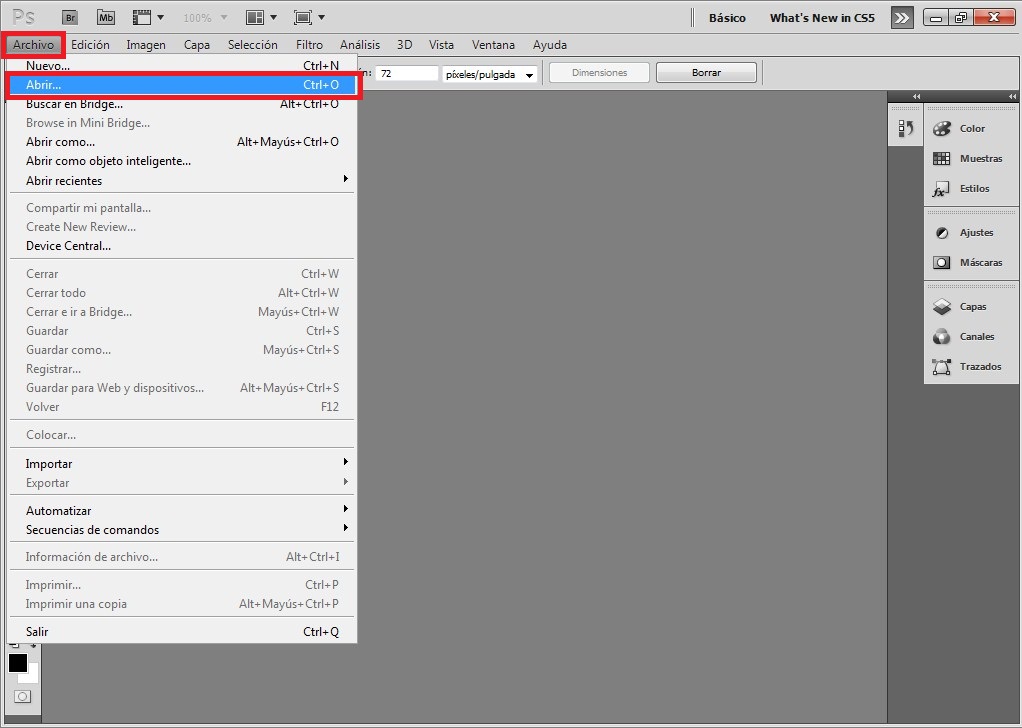Screen dimensions: 1022x728
Task: Open the 3D menu
Action: (x=404, y=45)
